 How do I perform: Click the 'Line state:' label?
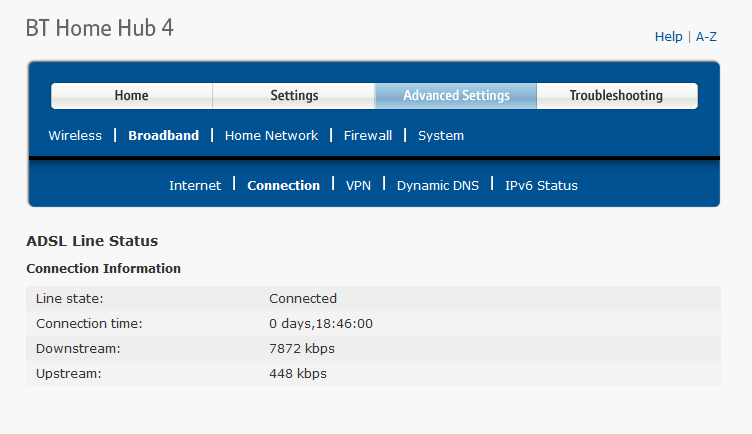click(70, 299)
